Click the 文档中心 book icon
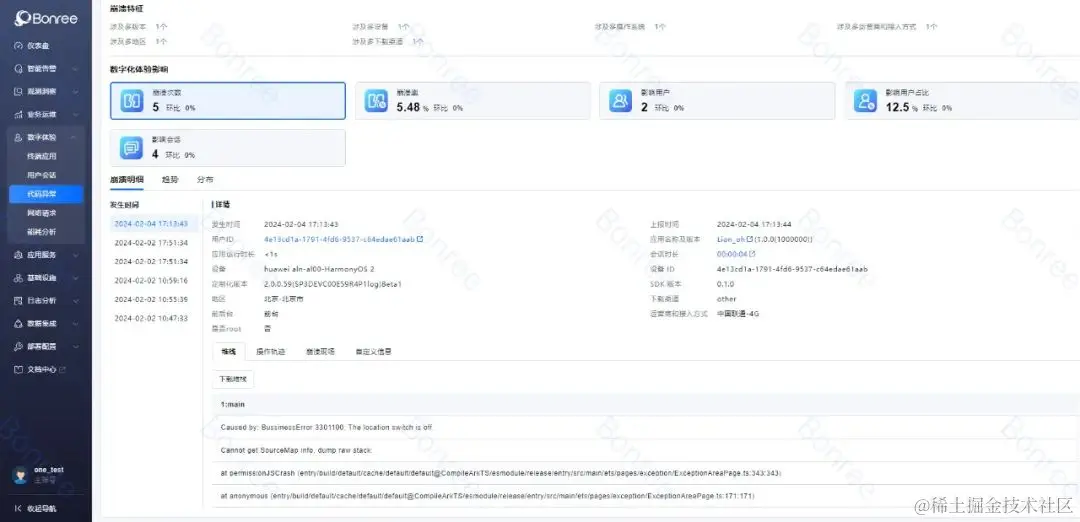The image size is (1080, 522). pyautogui.click(x=19, y=370)
